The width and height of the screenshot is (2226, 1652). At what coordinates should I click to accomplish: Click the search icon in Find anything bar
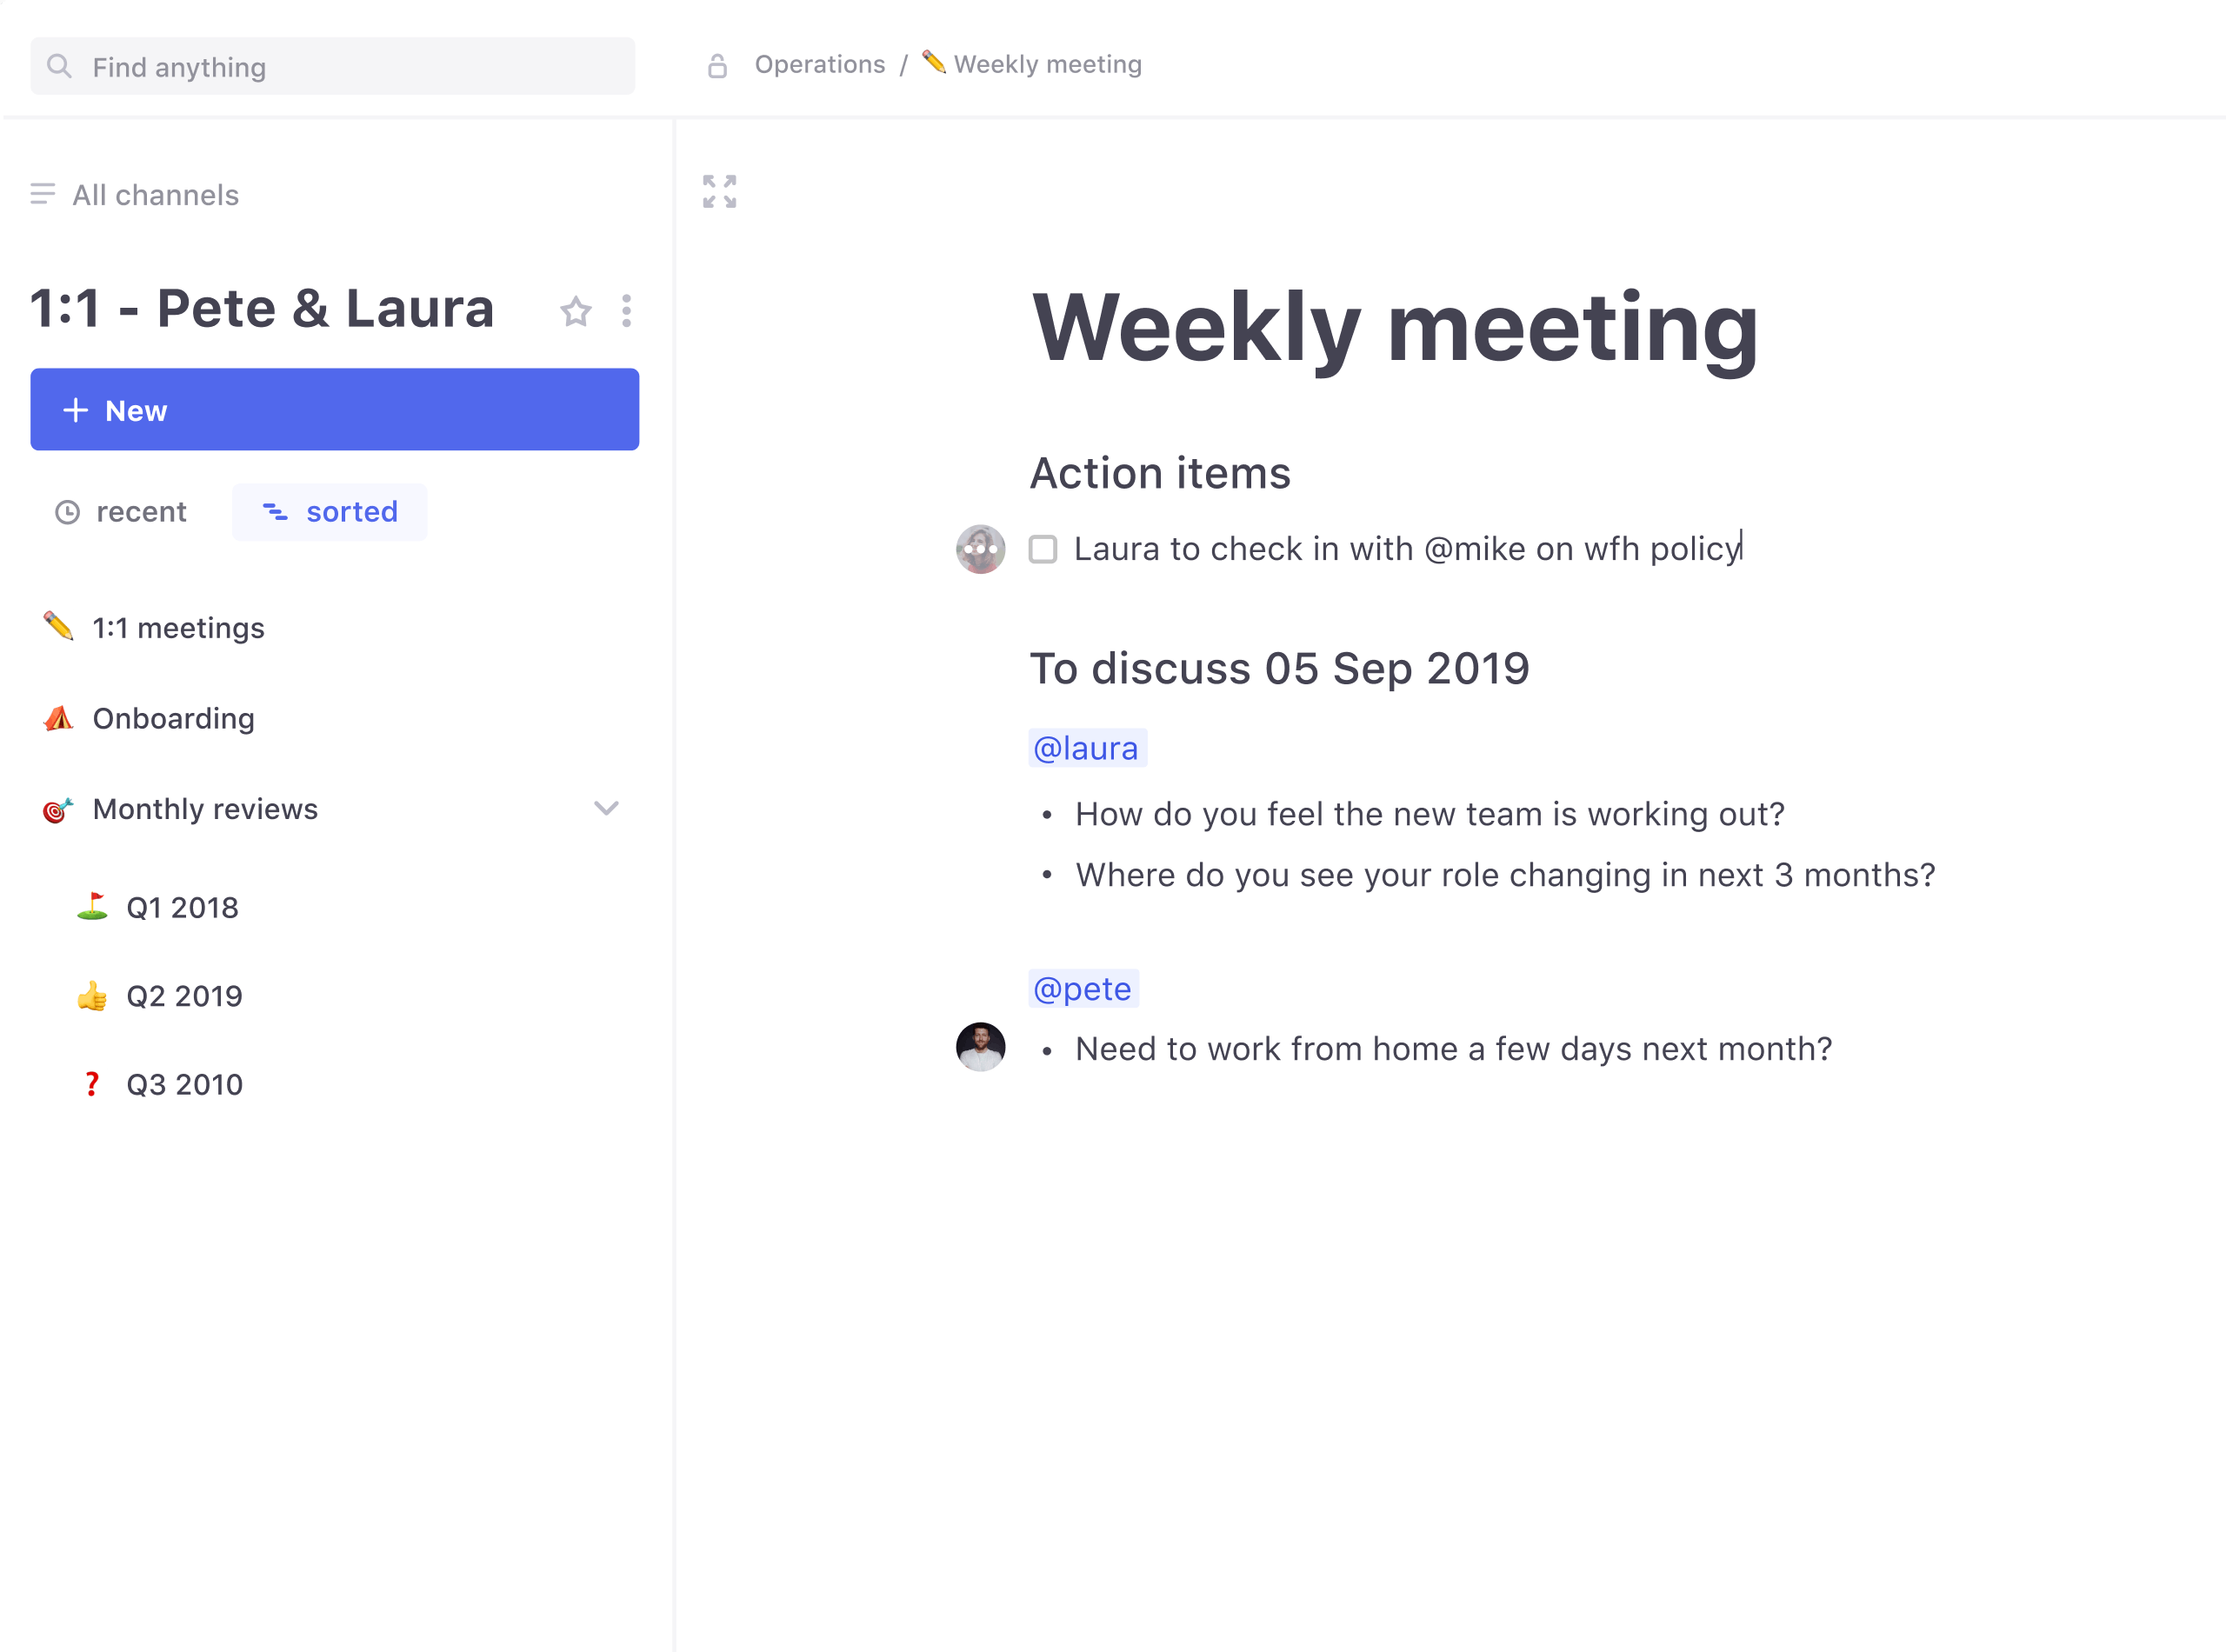point(59,66)
